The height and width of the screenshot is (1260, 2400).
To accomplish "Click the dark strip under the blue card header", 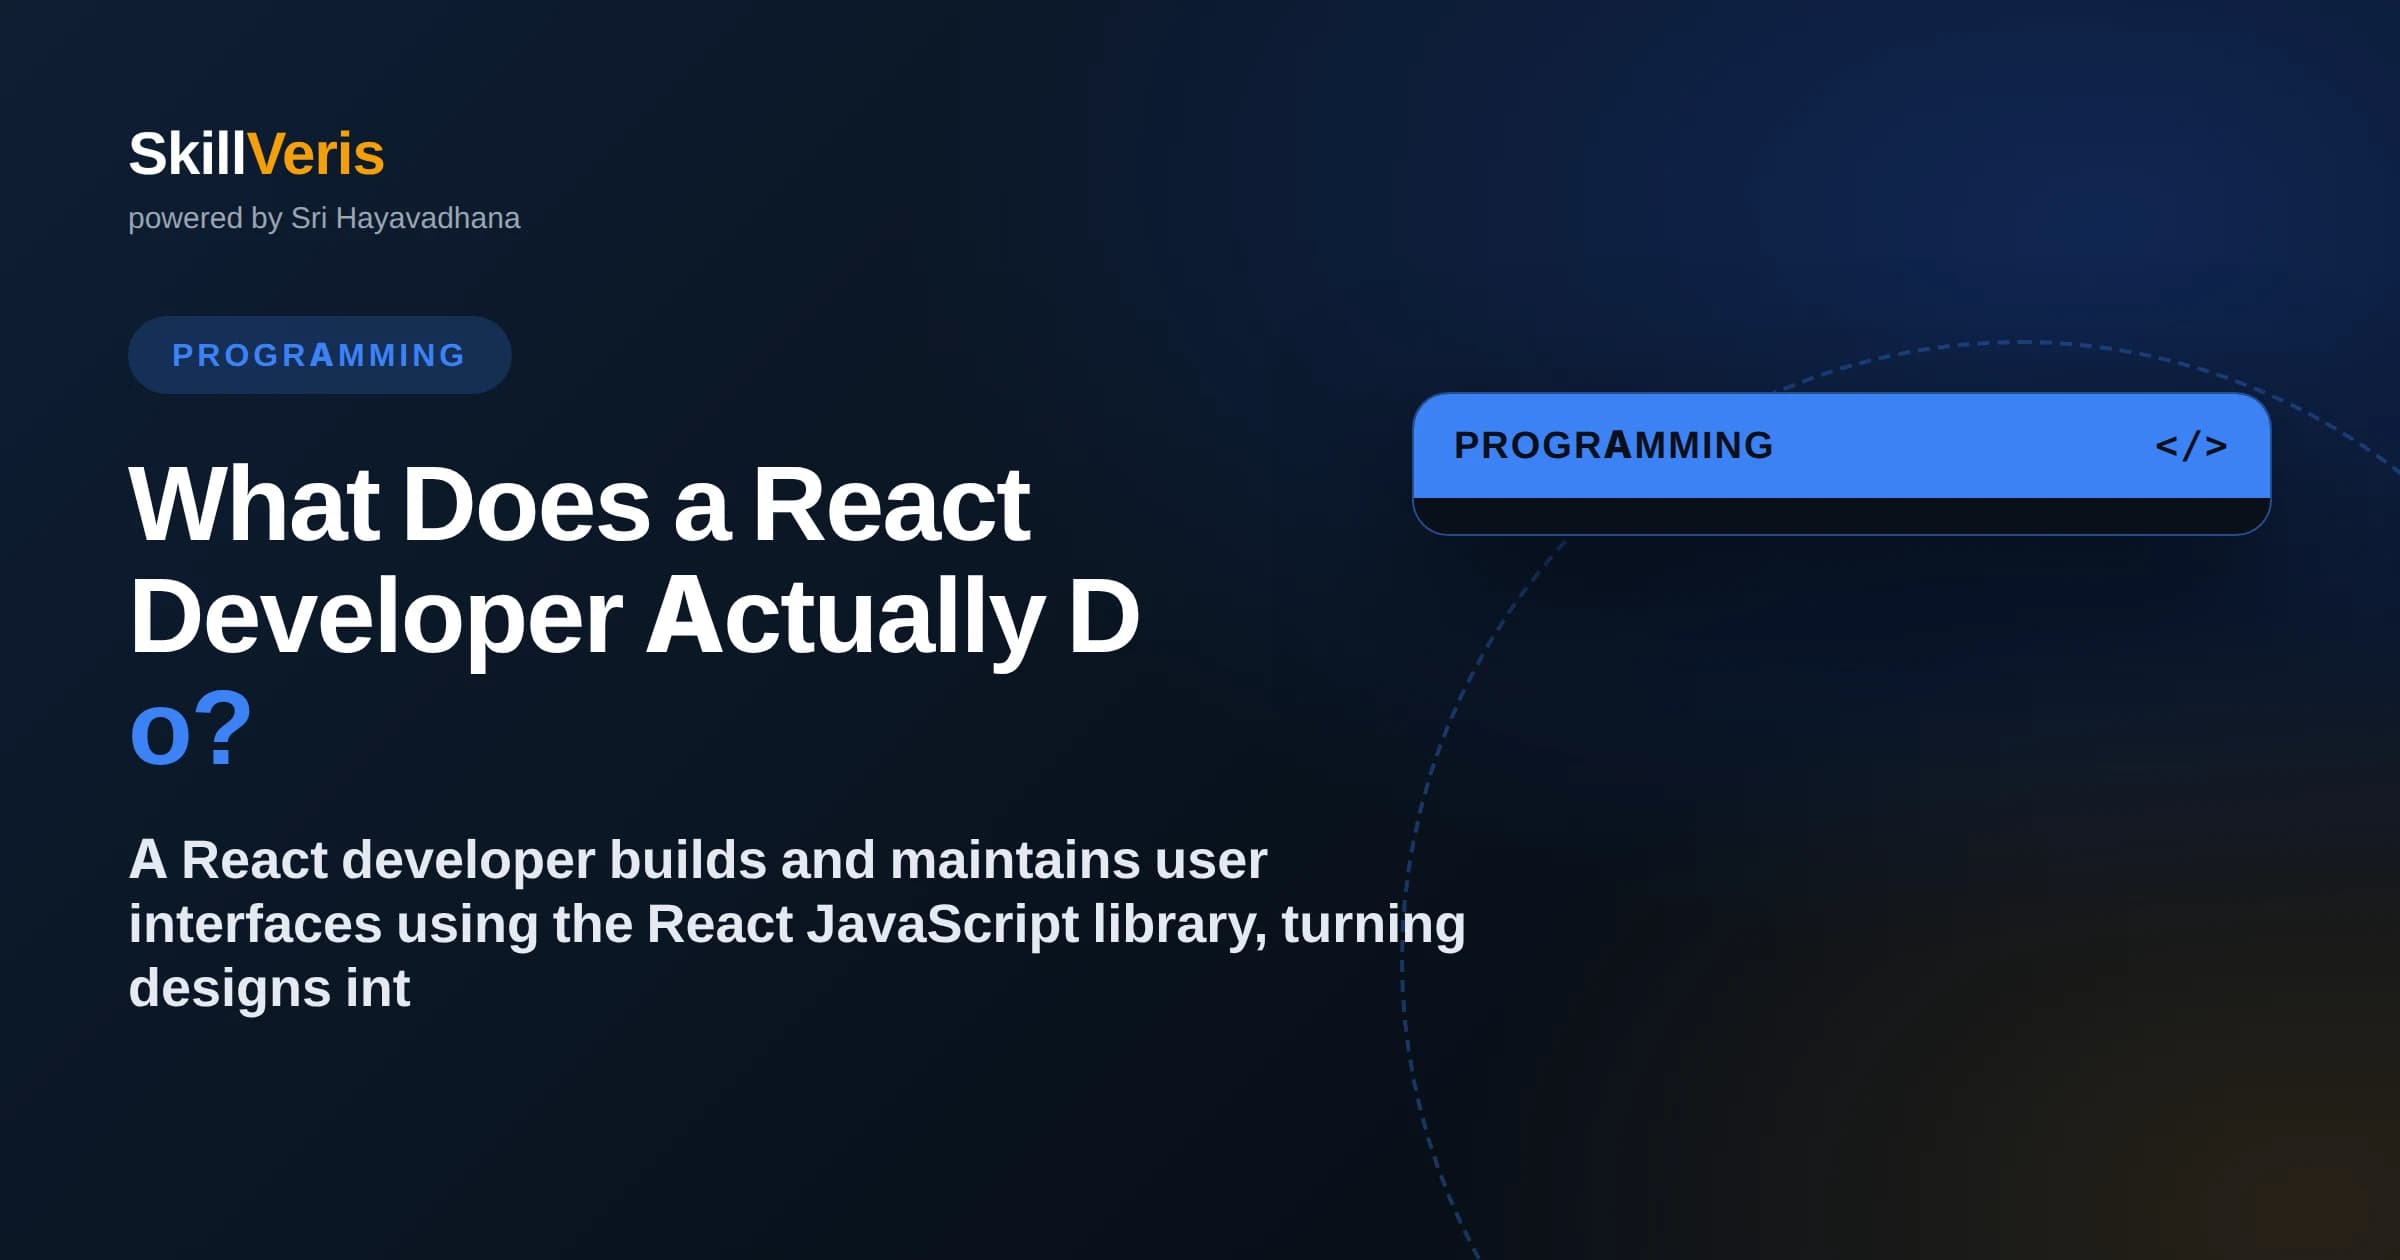I will pos(1841,515).
